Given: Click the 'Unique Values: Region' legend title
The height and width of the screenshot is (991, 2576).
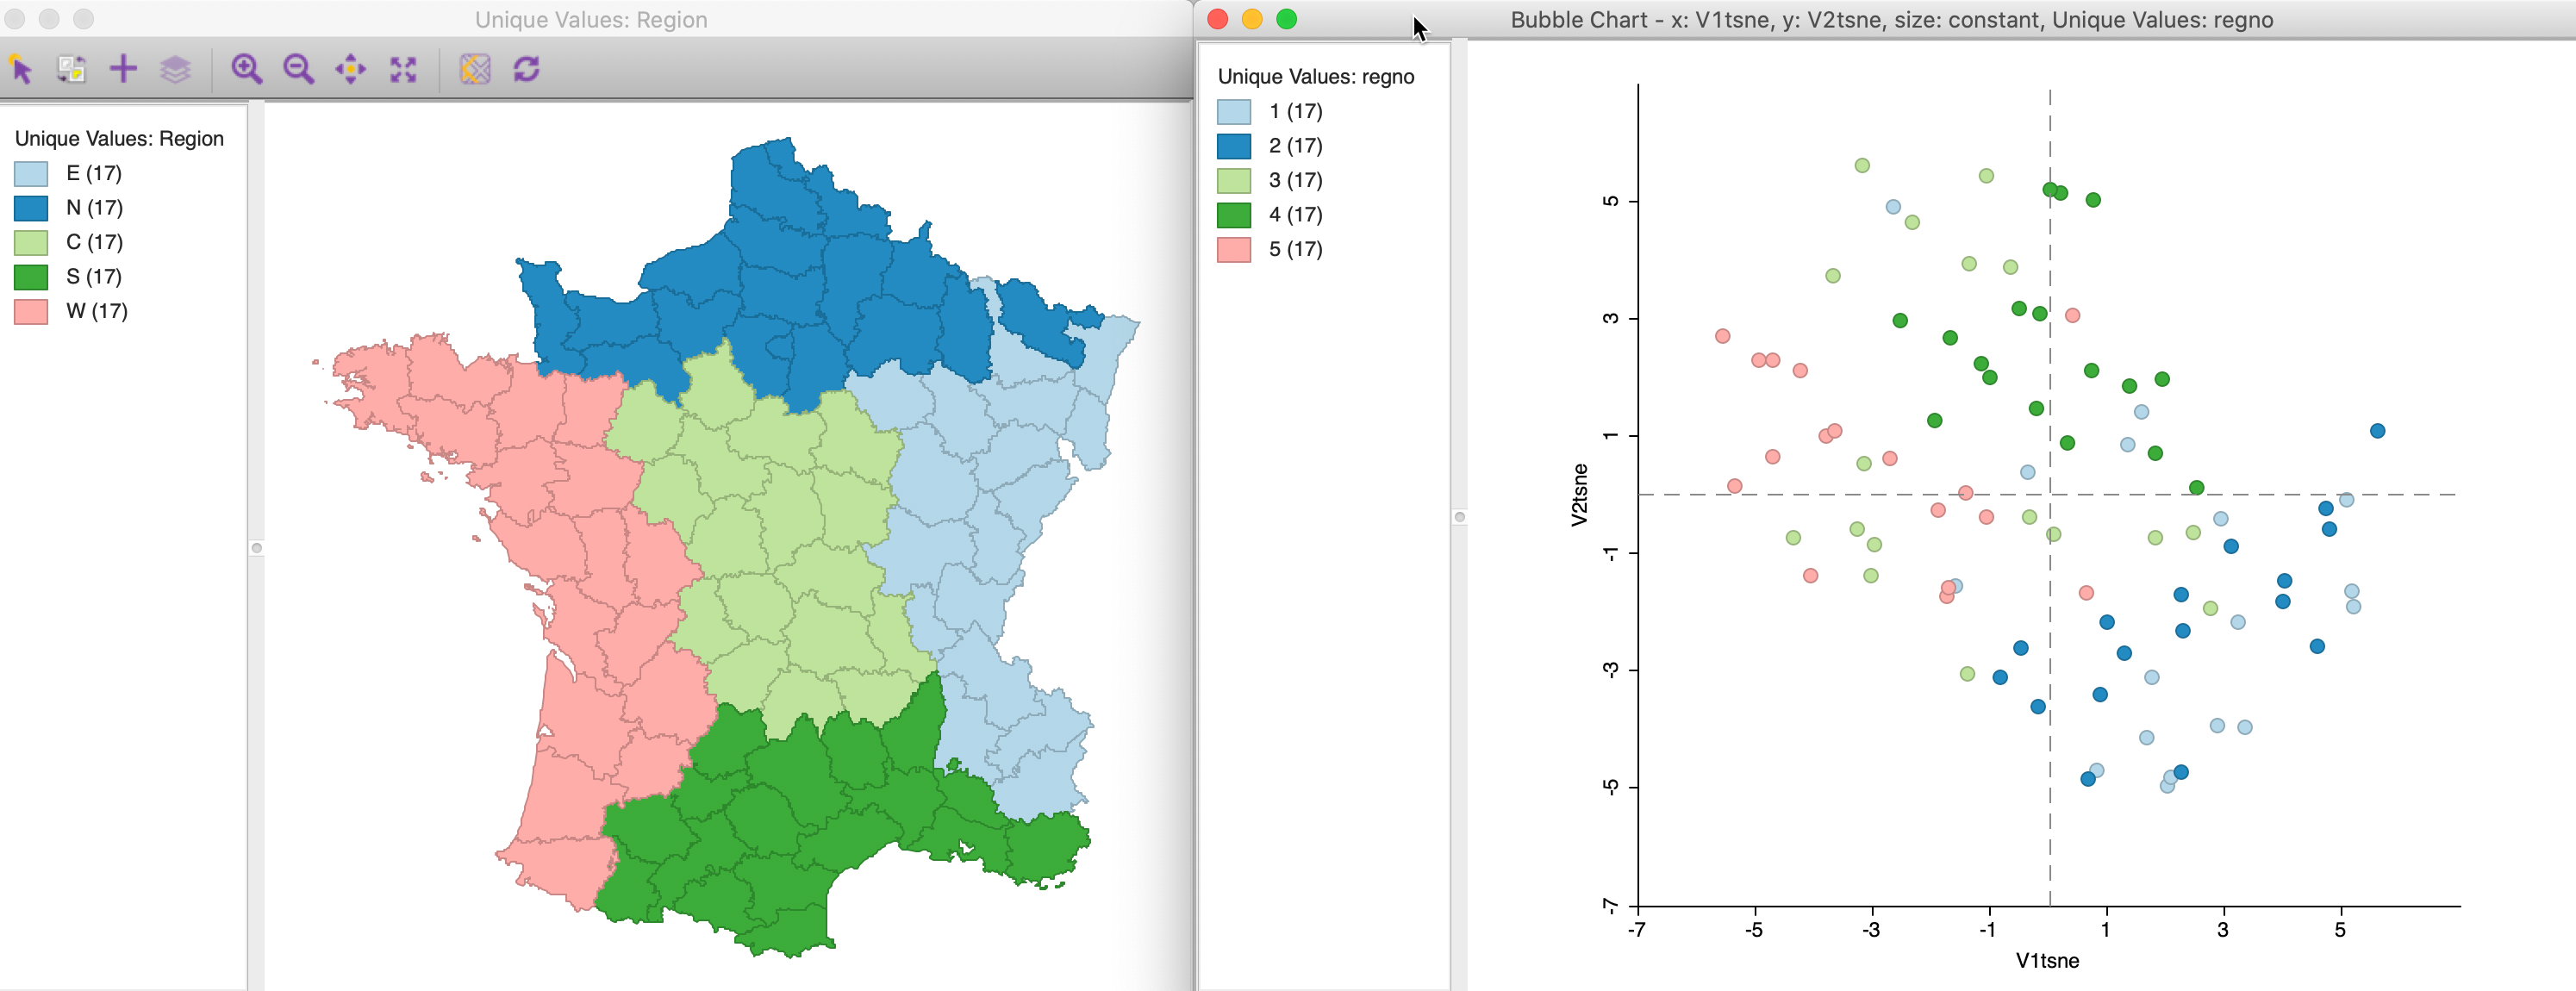Looking at the screenshot, I should [119, 139].
